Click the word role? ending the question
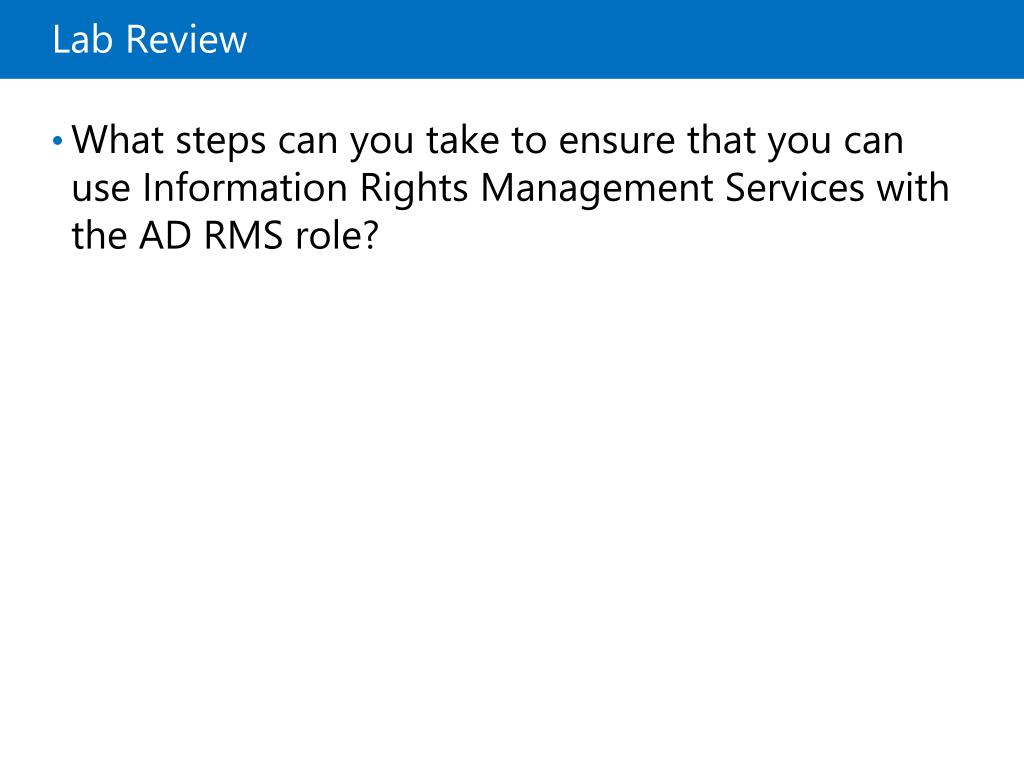 click(337, 235)
